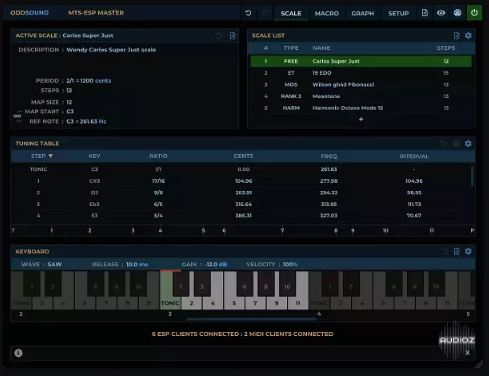Click the info icon at bottom left
This screenshot has width=489, height=376.
click(x=18, y=353)
